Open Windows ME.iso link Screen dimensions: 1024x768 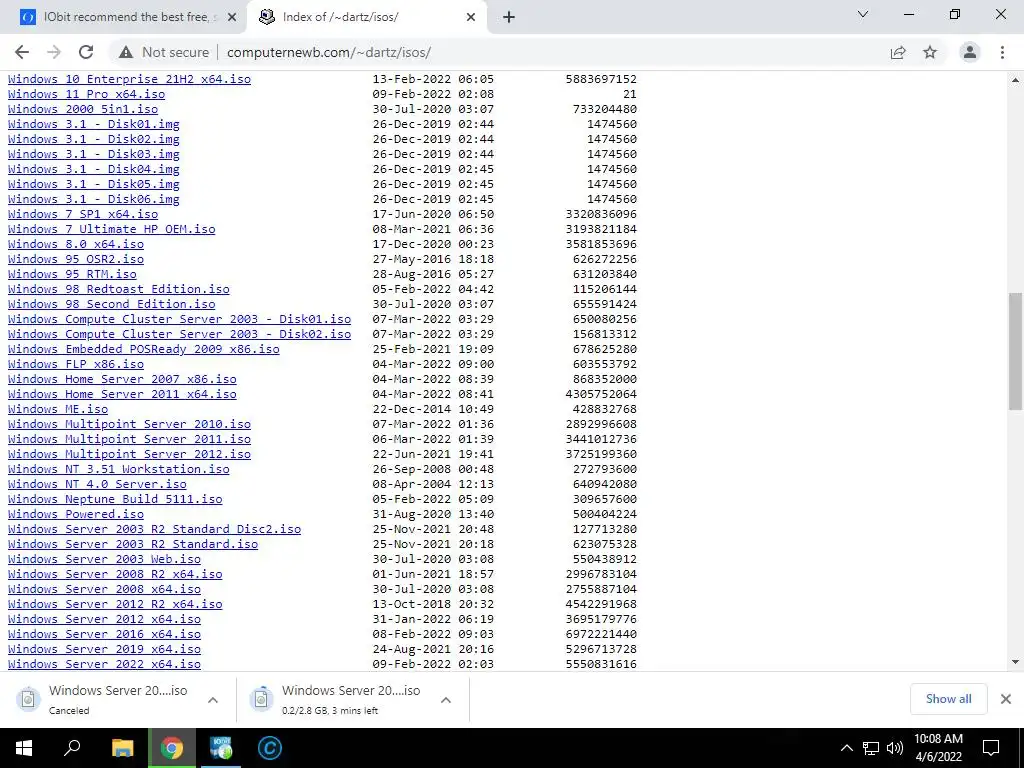click(x=58, y=409)
